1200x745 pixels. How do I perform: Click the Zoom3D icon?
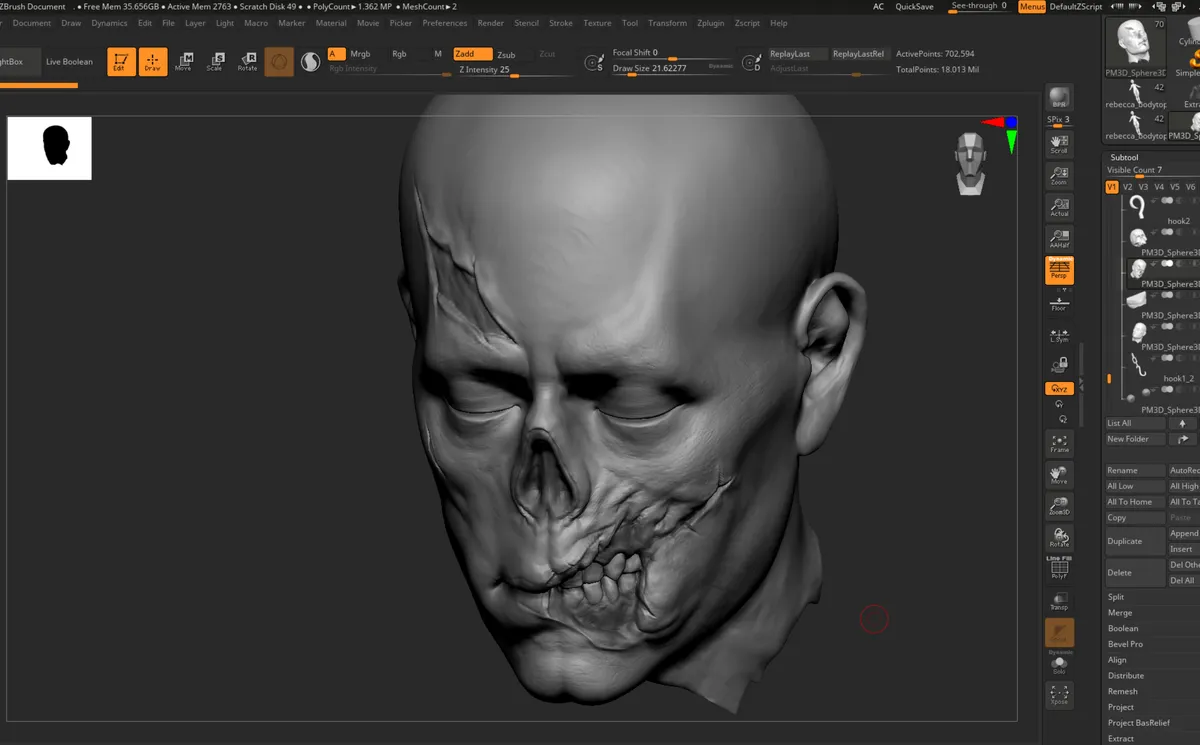(x=1059, y=506)
